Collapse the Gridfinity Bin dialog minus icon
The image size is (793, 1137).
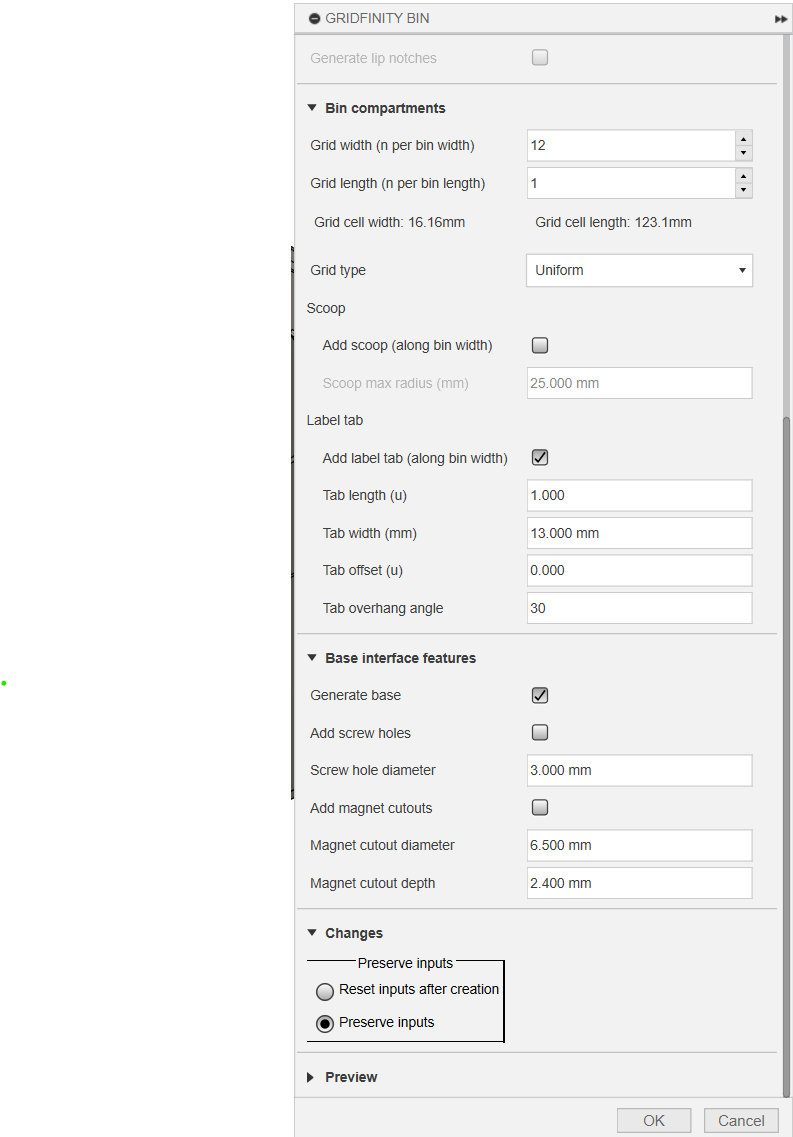tap(315, 19)
